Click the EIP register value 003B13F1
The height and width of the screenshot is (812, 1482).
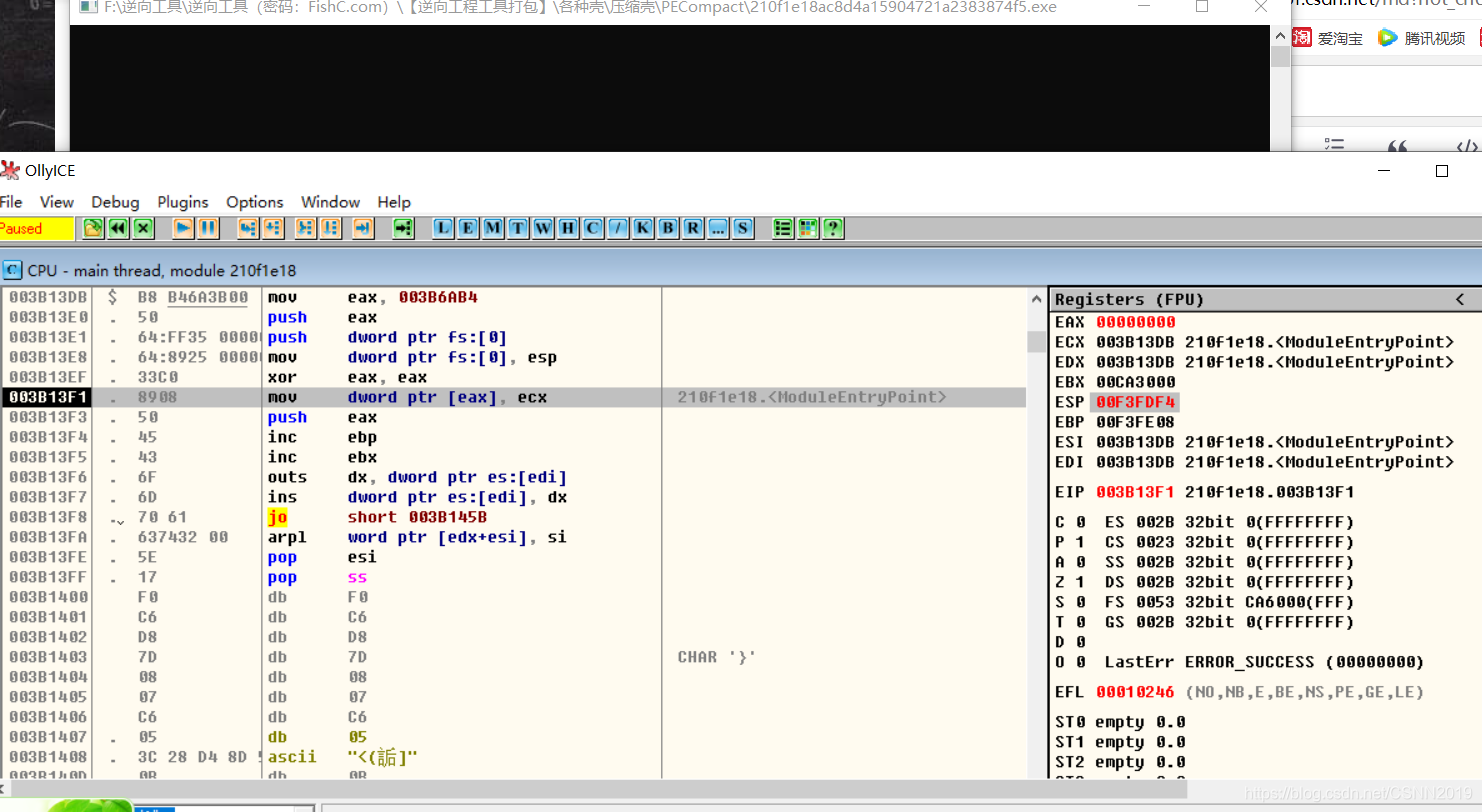[1136, 492]
